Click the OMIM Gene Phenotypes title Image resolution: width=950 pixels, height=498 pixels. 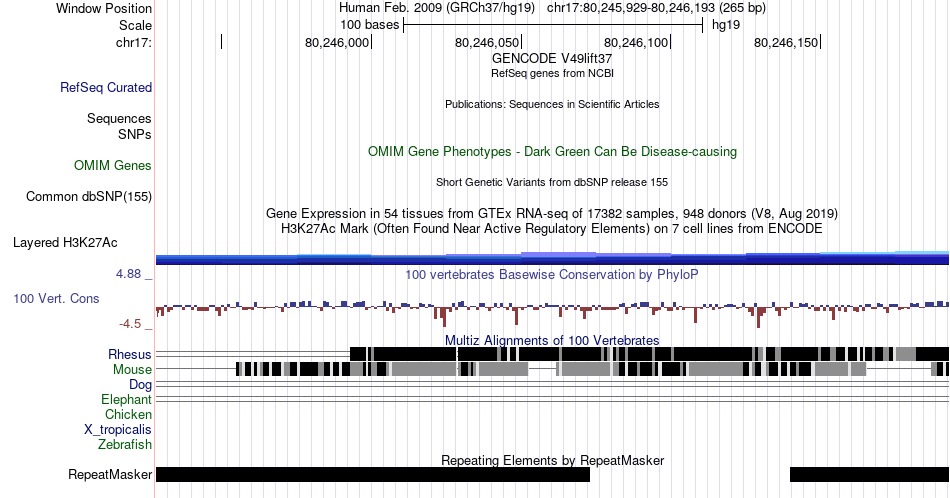(x=552, y=151)
